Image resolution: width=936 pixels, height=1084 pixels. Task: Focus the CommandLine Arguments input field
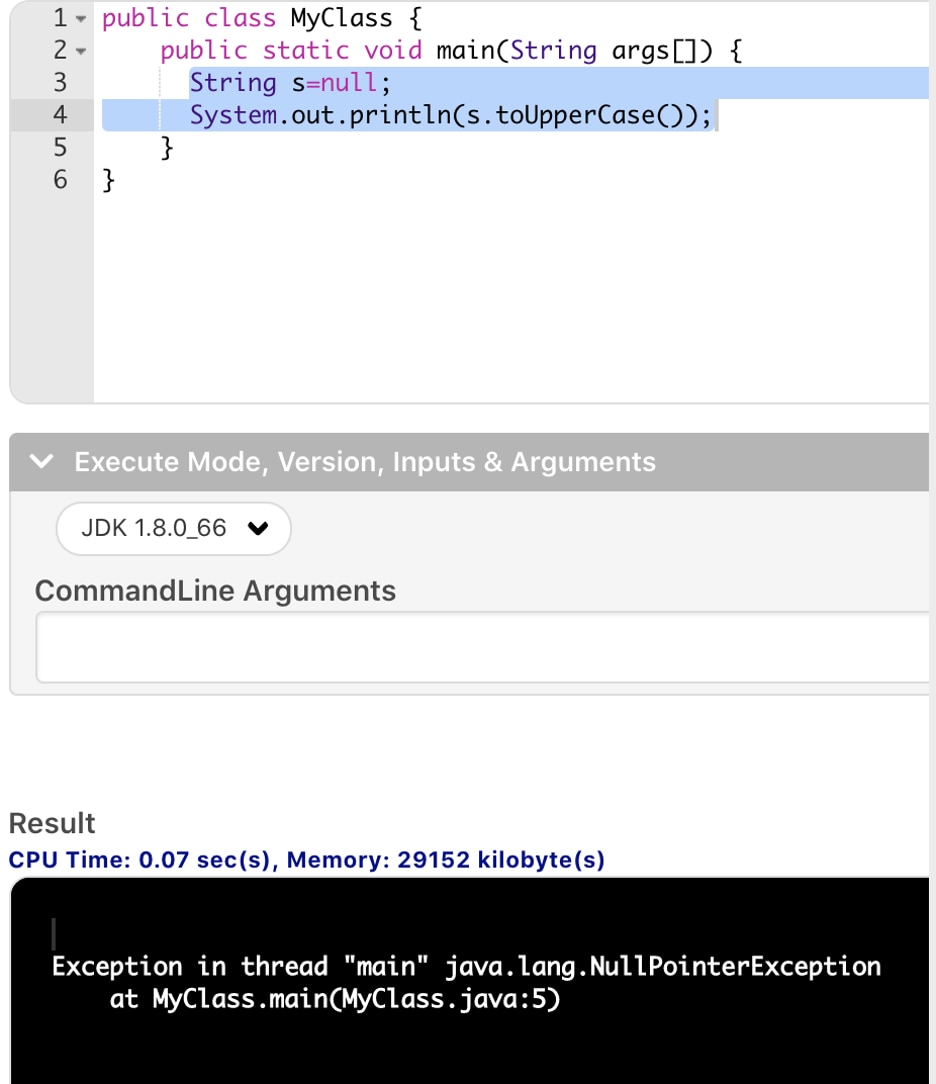[482, 648]
